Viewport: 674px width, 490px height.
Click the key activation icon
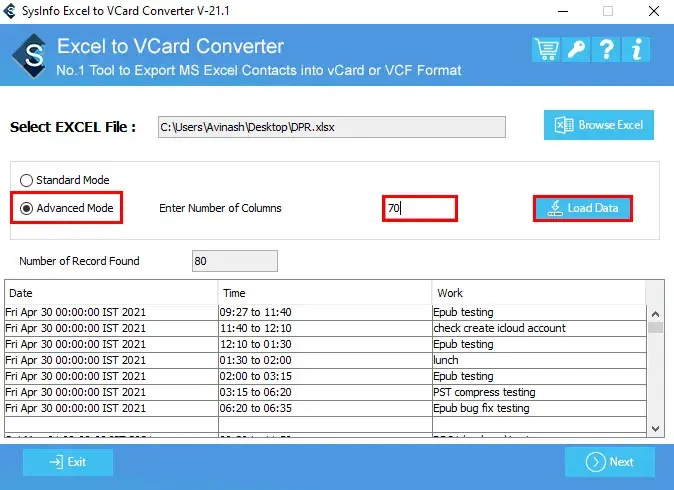click(576, 49)
